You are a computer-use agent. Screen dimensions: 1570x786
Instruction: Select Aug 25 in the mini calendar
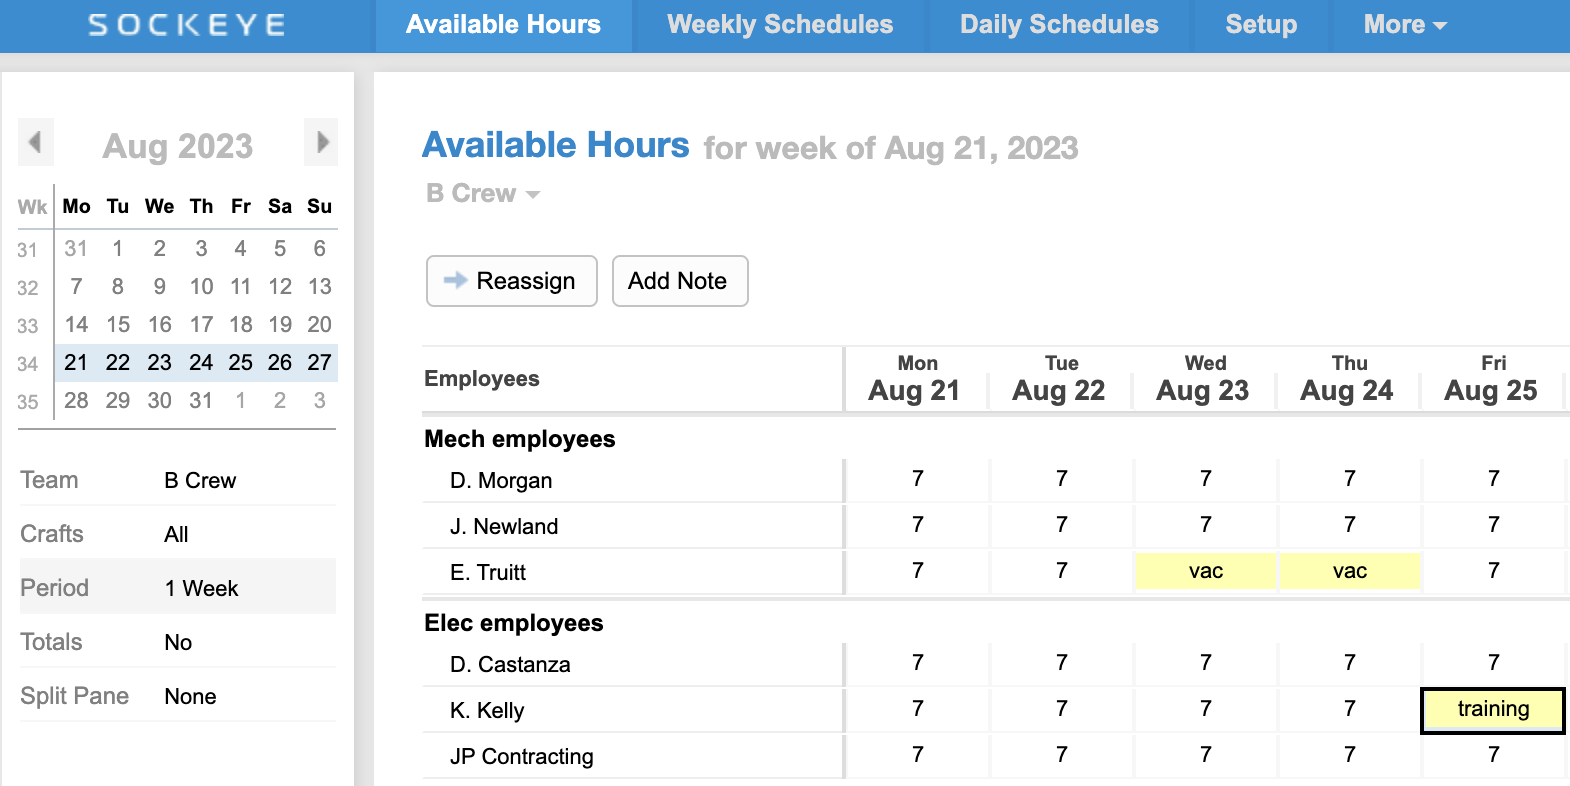point(240,363)
